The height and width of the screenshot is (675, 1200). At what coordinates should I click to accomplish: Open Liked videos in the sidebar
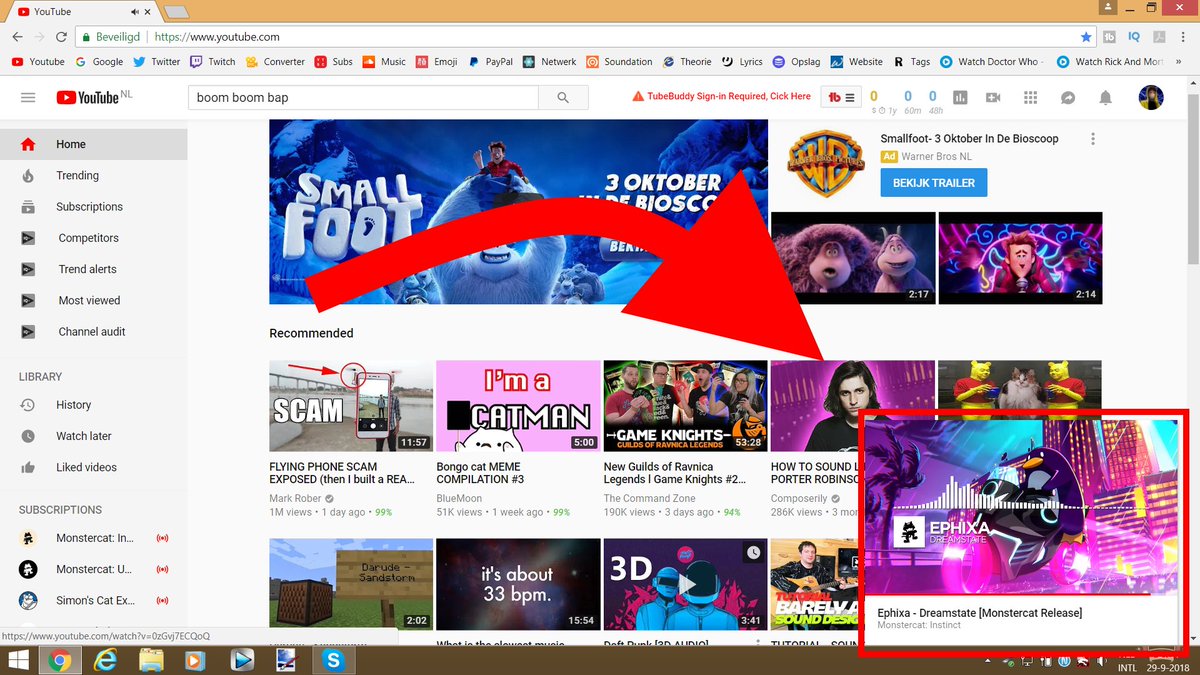[x=93, y=467]
